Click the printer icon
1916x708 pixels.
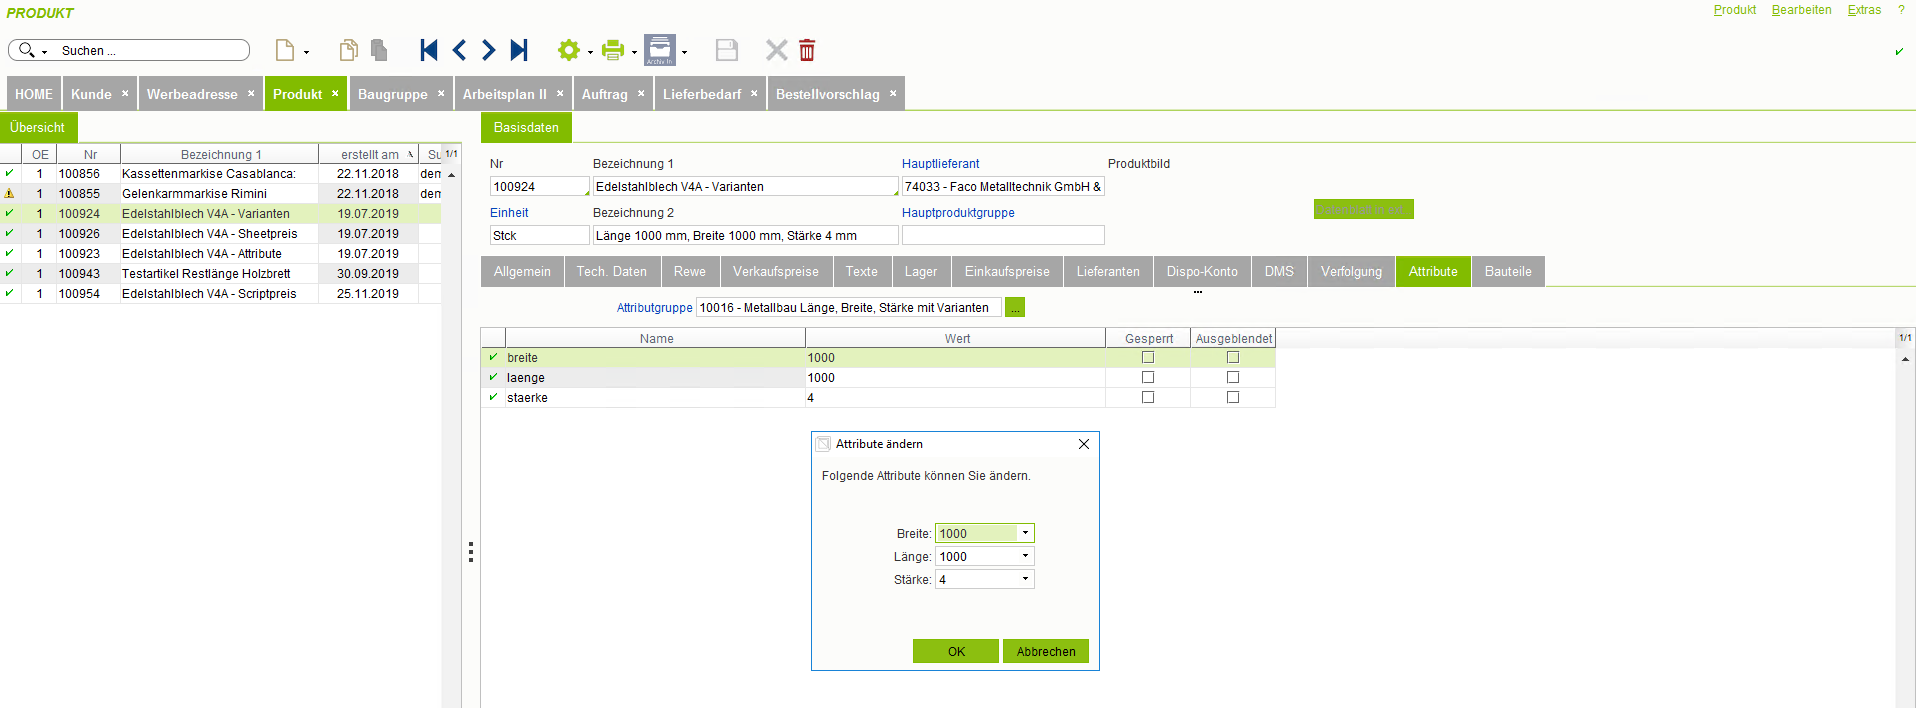(x=613, y=50)
